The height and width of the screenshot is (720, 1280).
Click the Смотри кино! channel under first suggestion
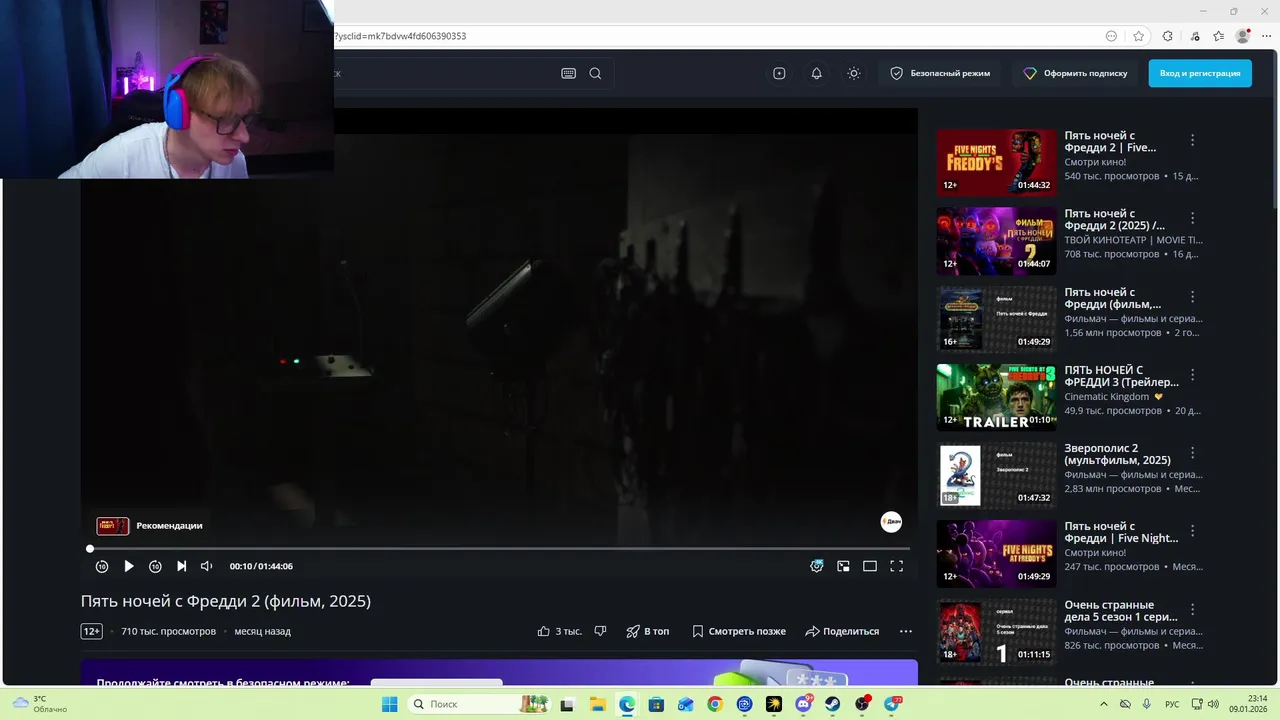coord(1095,162)
